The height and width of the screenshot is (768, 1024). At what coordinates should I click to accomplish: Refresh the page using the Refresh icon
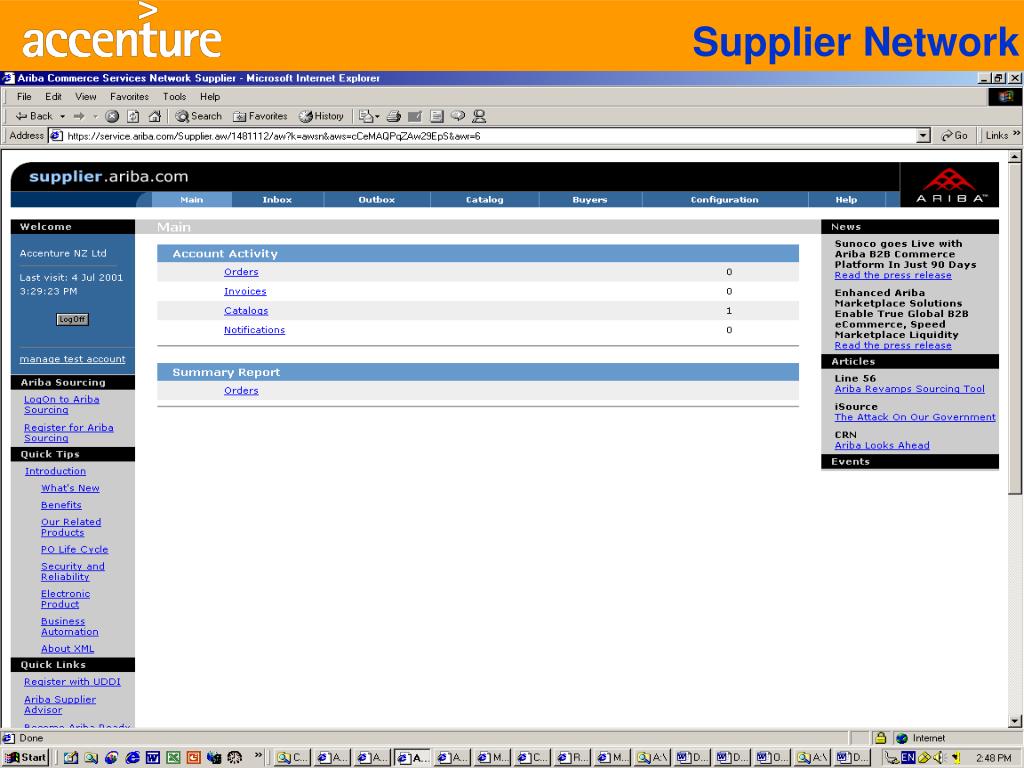click(133, 116)
